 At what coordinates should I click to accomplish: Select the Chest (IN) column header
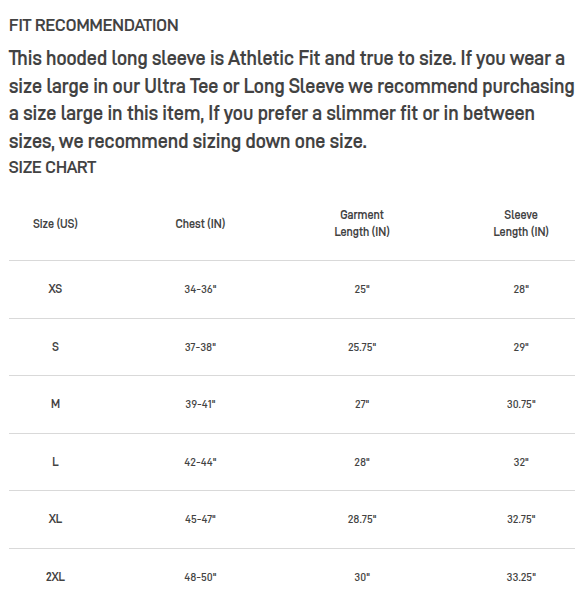(200, 223)
